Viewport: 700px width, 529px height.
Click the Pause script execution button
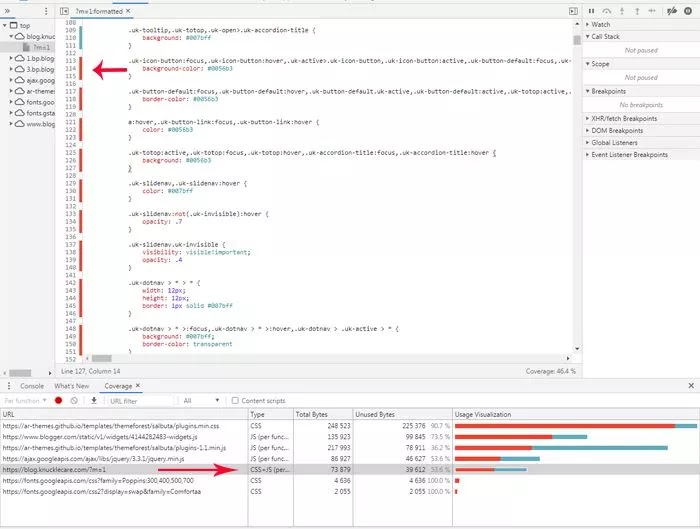click(591, 11)
